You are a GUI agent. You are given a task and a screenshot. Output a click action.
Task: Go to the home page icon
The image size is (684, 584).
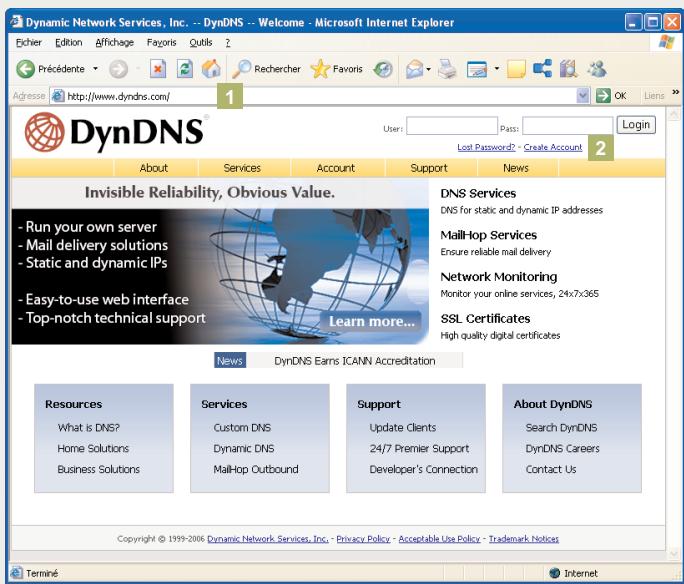(x=211, y=69)
